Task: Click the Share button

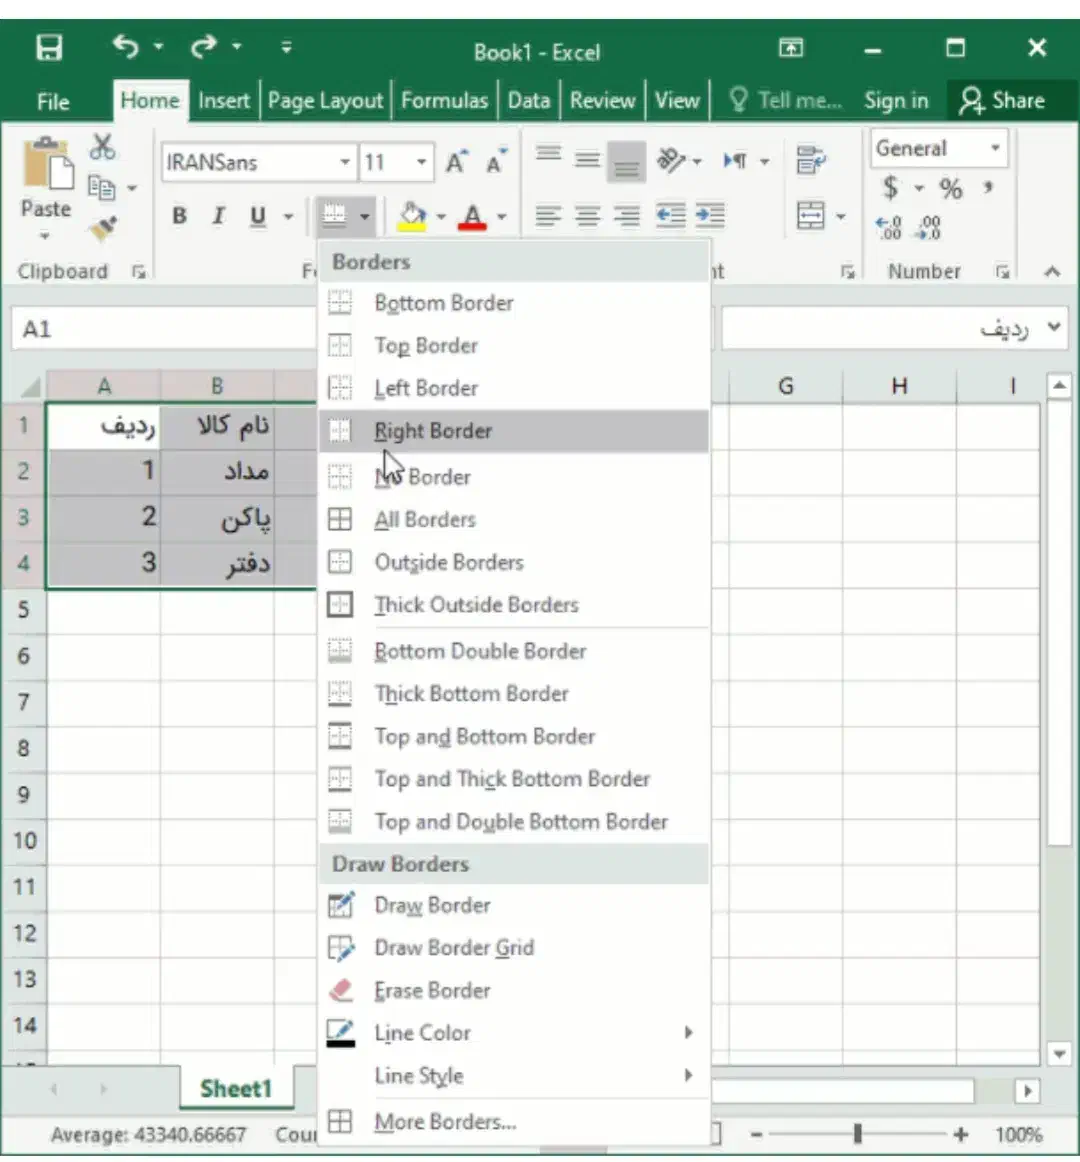Action: tap(1002, 101)
